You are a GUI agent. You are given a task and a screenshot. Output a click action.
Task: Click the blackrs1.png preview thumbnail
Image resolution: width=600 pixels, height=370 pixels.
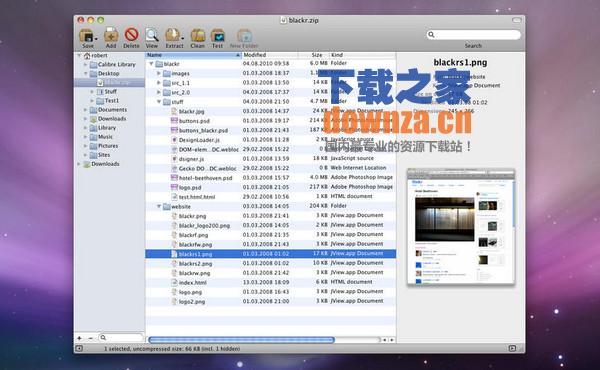click(x=461, y=228)
